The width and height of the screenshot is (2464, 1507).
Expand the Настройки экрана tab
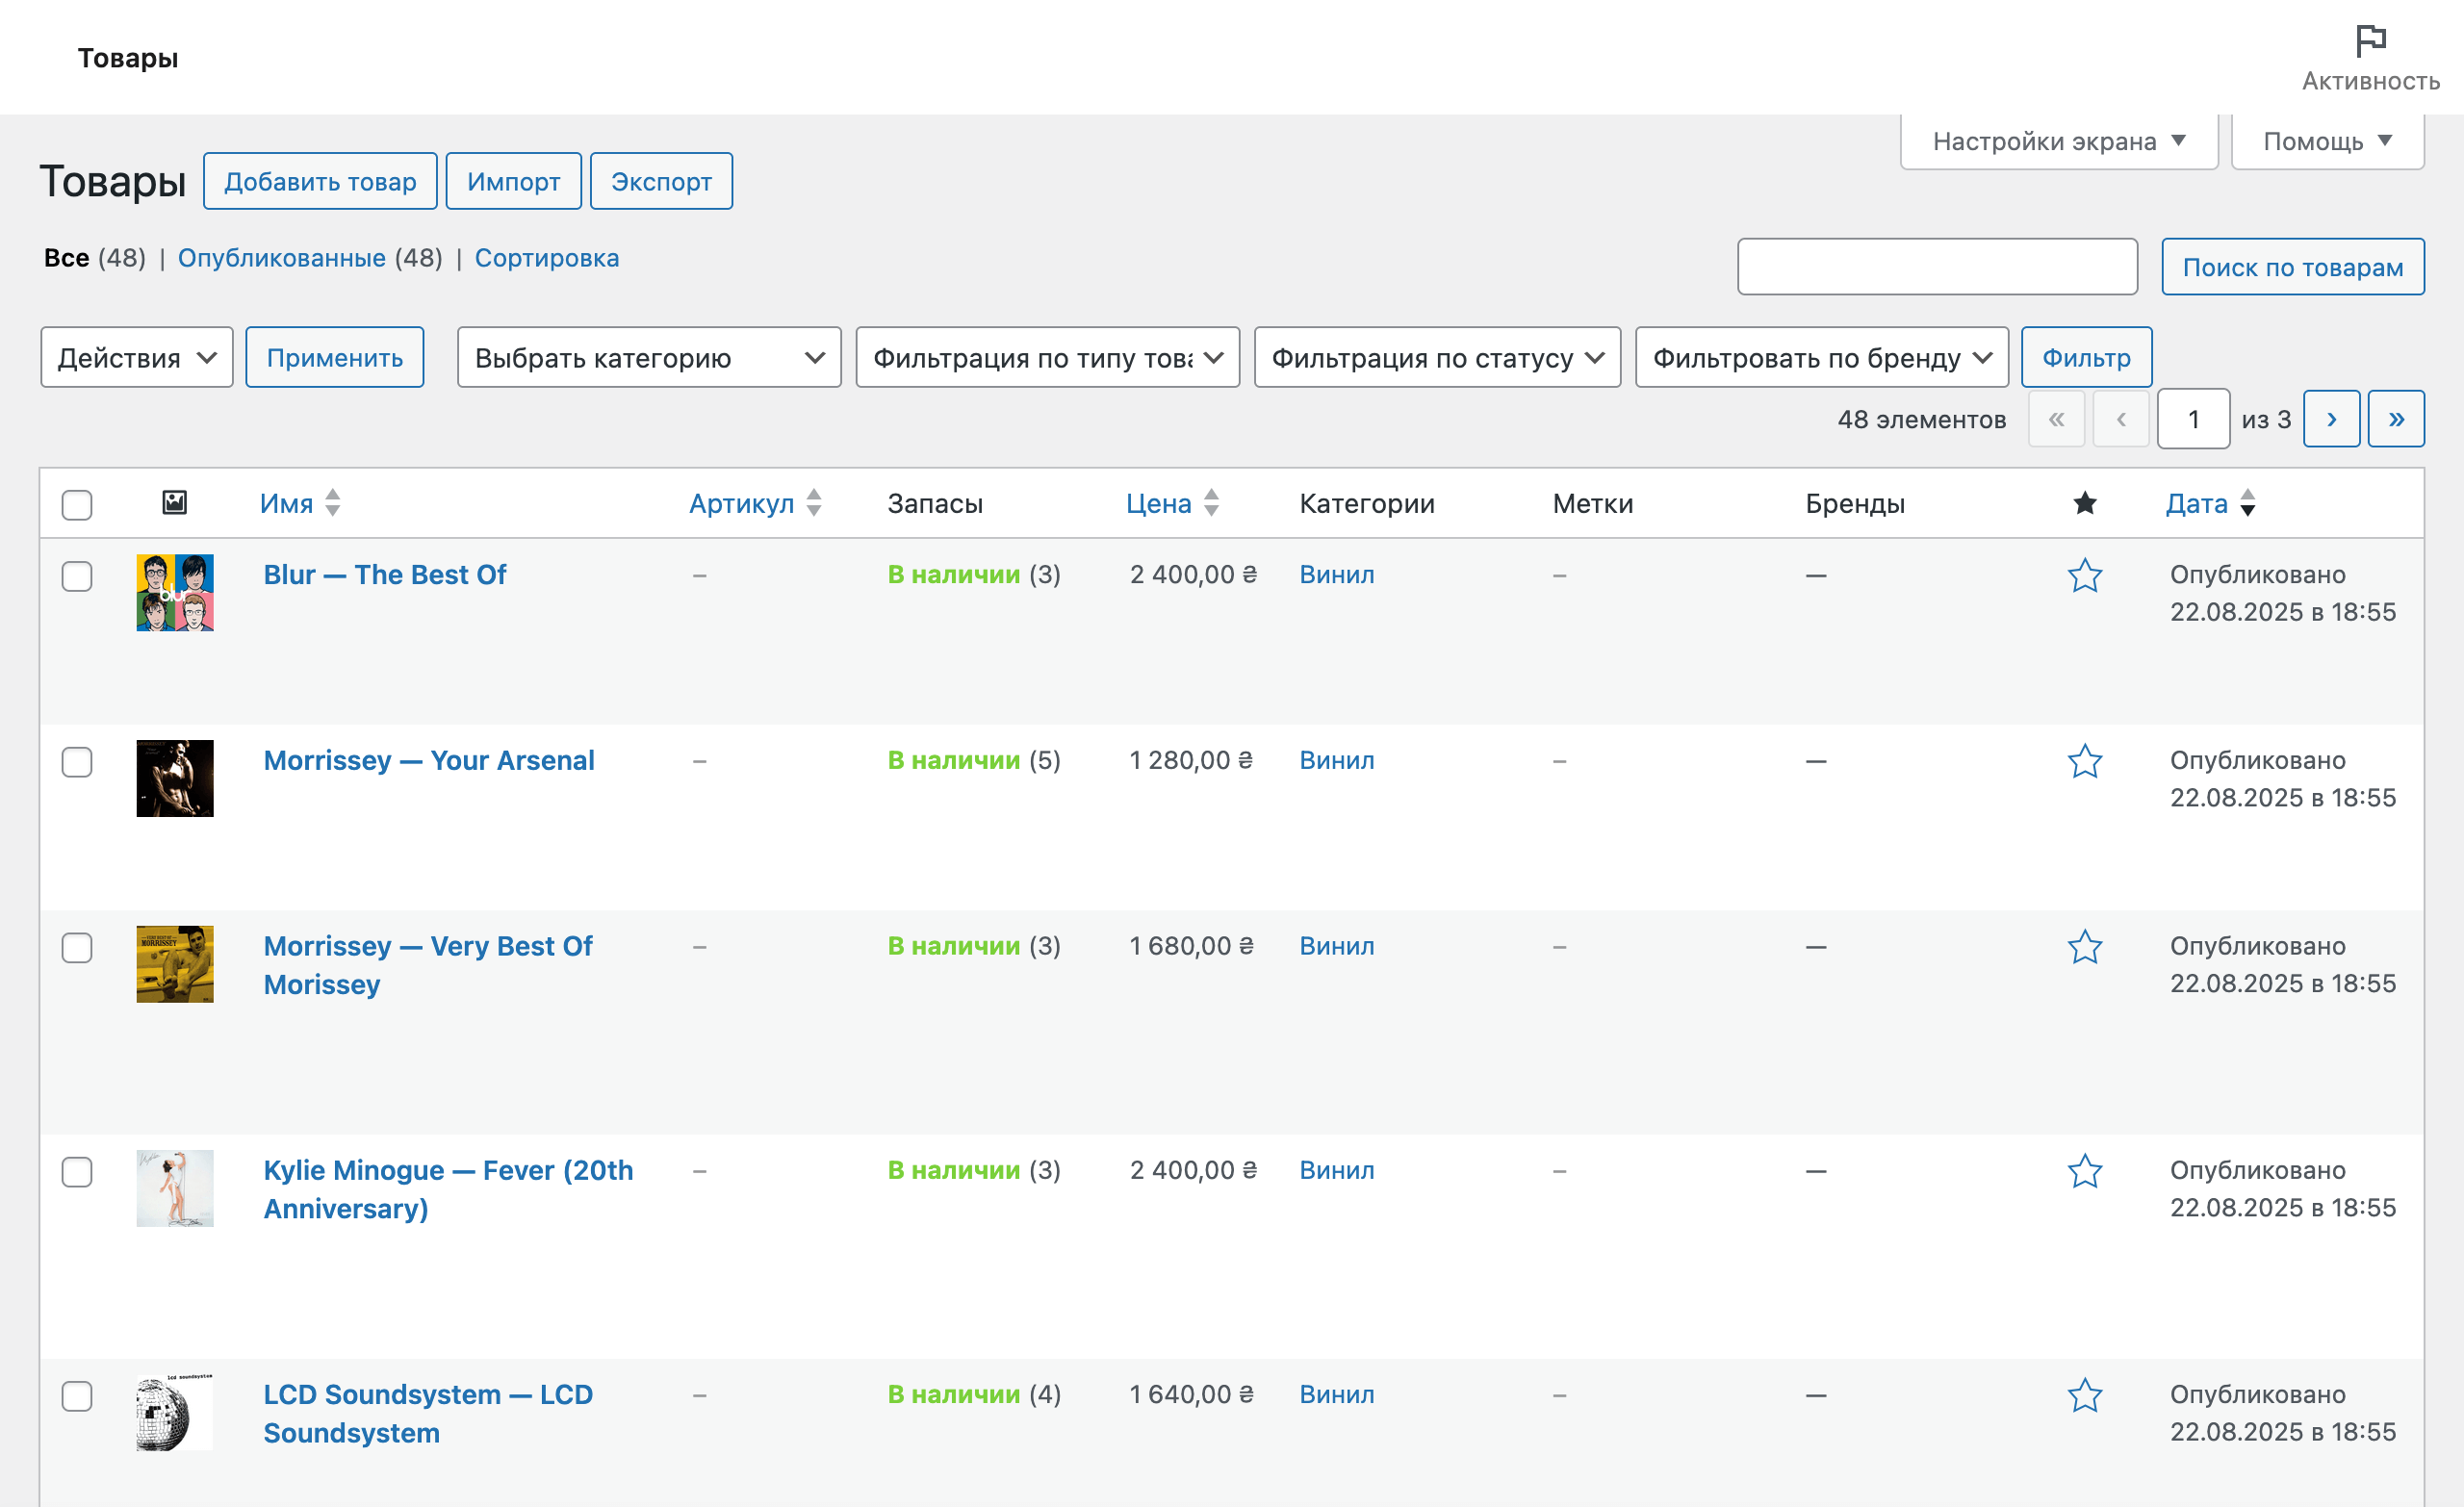[2058, 141]
